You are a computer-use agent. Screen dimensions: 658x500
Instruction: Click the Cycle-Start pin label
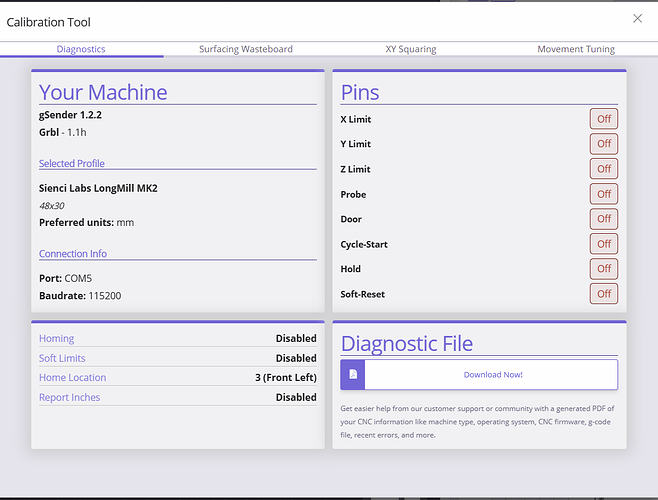click(364, 244)
